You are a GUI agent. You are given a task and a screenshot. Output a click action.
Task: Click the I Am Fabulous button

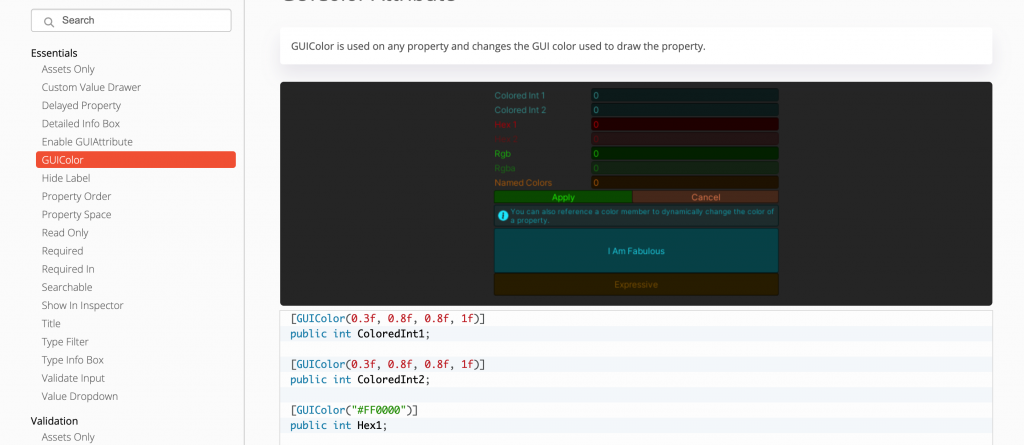coord(636,251)
